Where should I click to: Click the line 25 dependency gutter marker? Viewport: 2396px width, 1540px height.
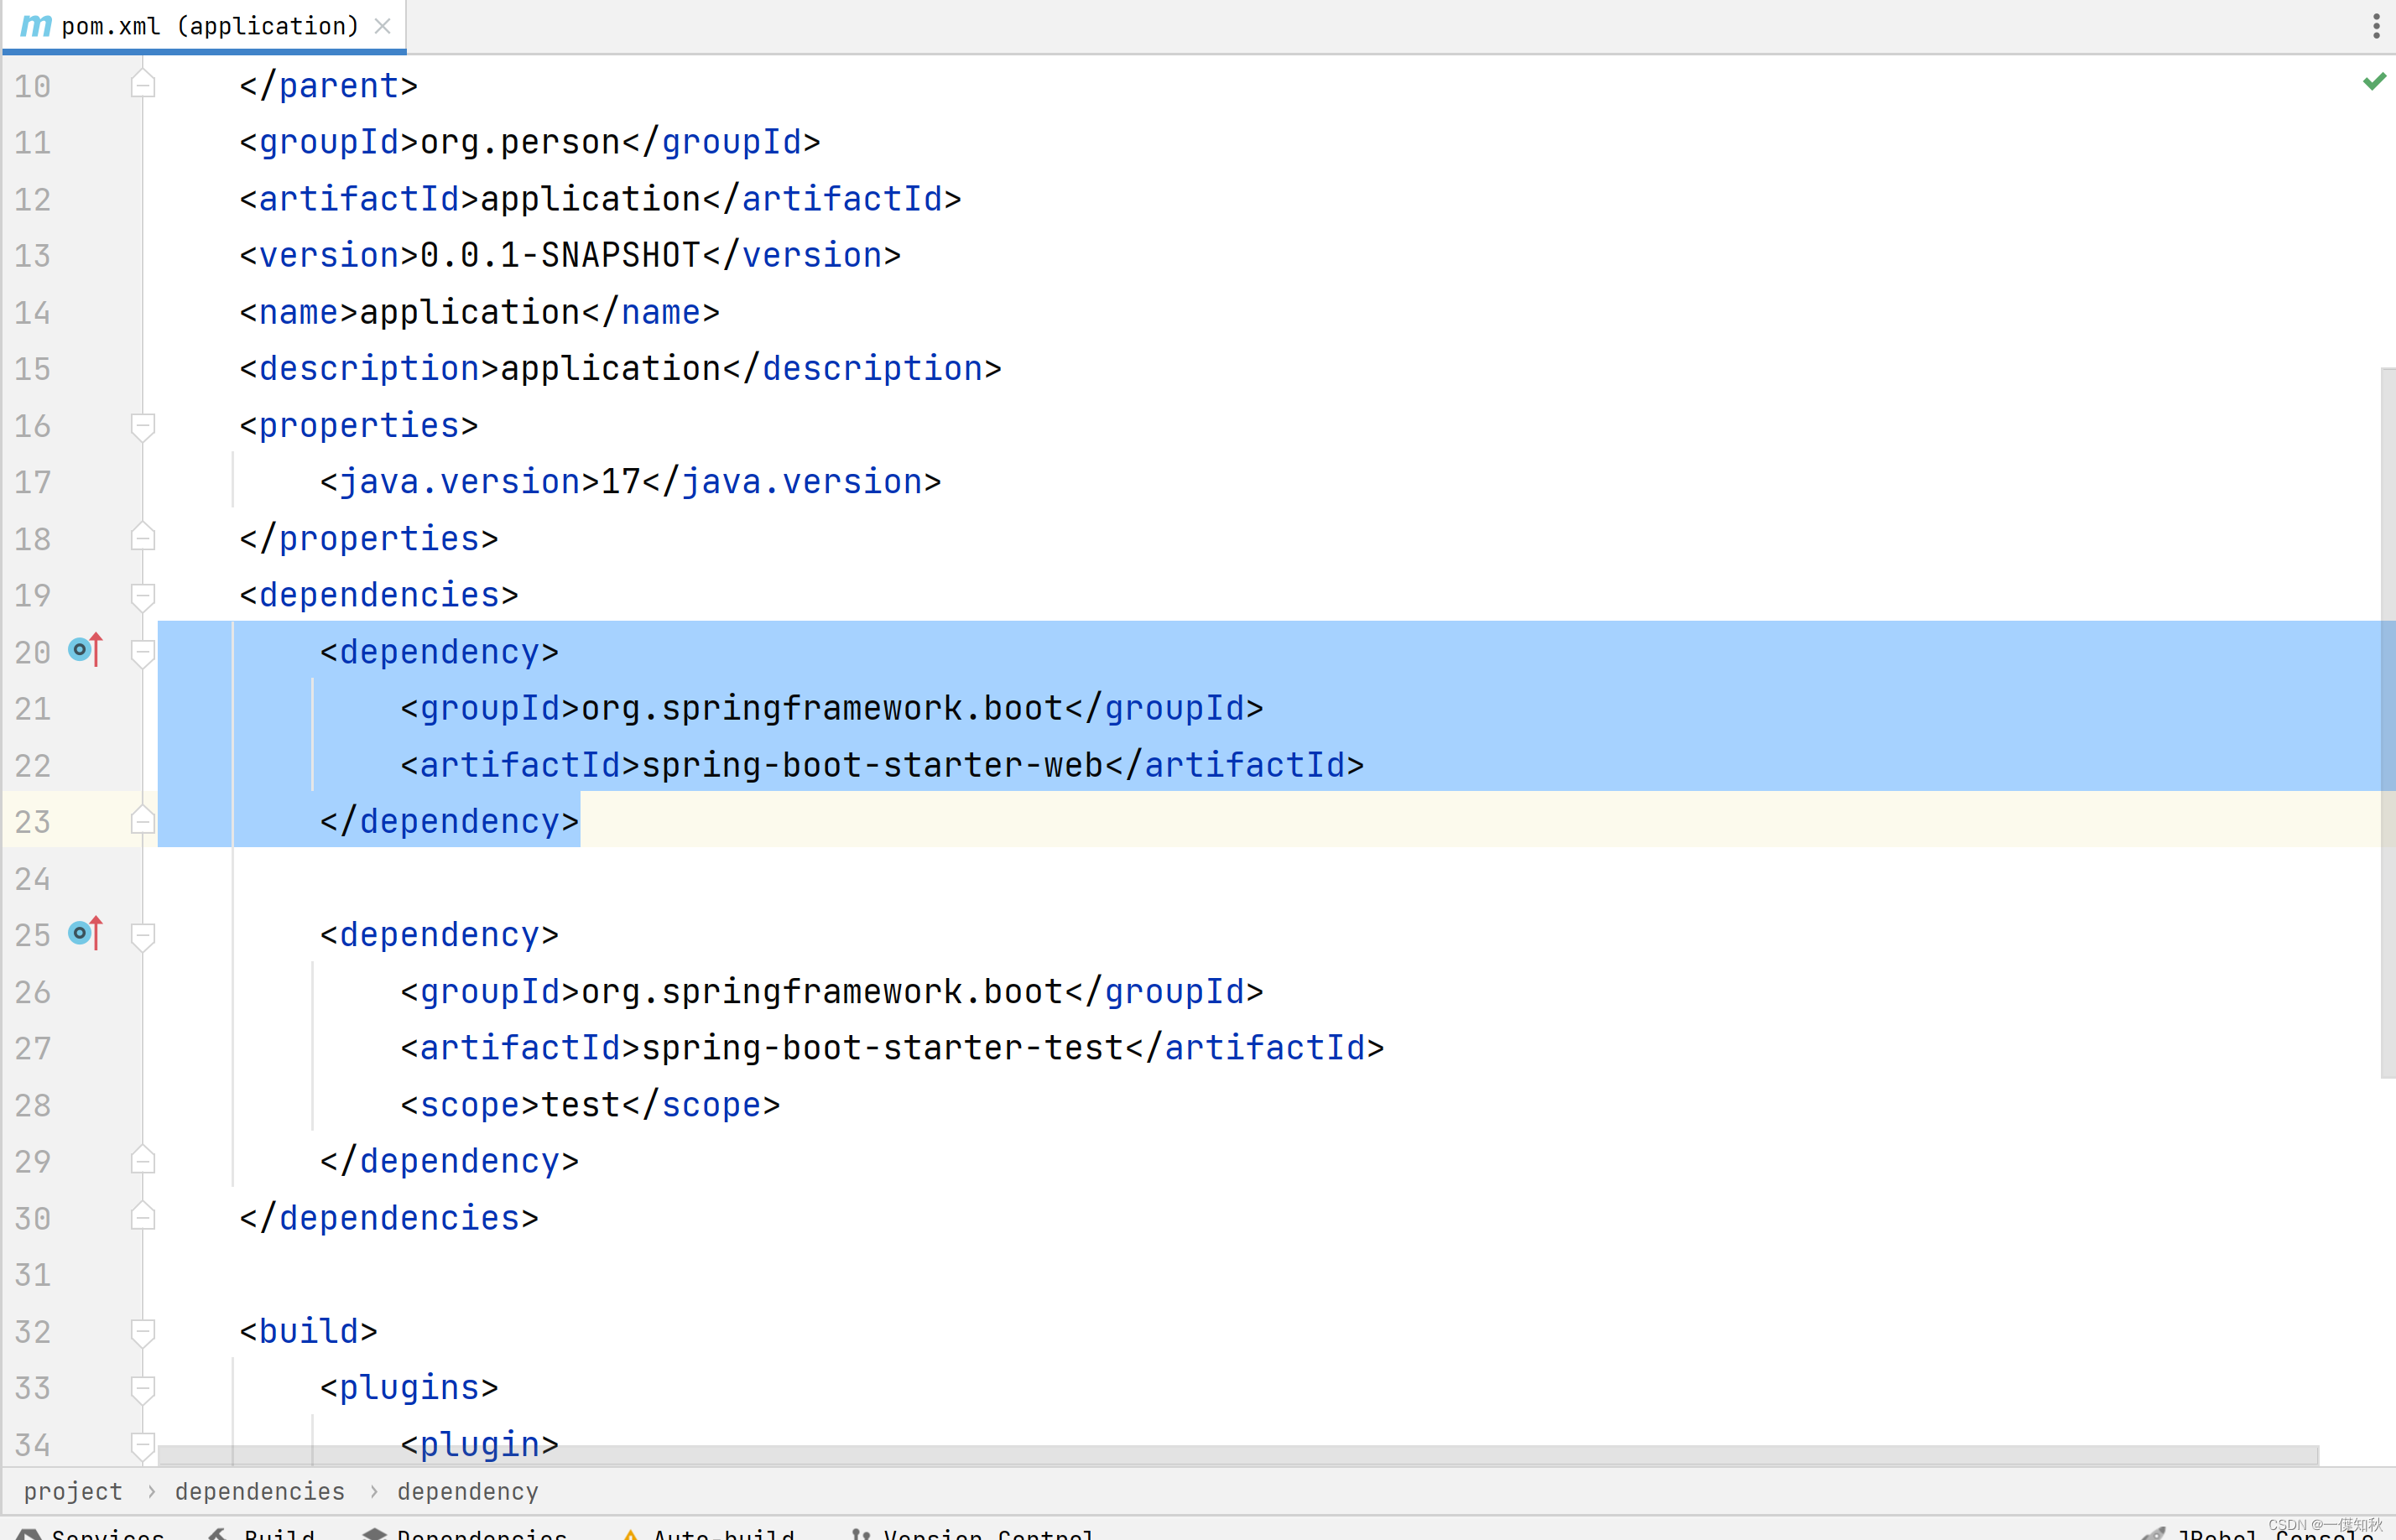pos(85,933)
